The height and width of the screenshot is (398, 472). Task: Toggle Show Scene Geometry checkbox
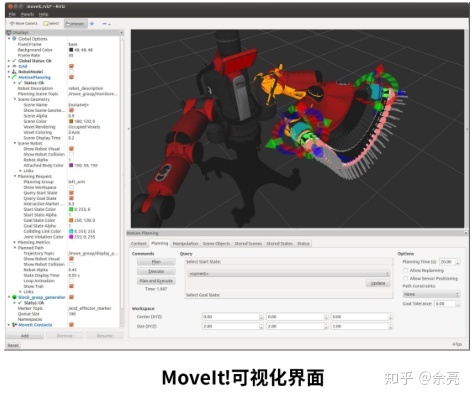coord(71,110)
